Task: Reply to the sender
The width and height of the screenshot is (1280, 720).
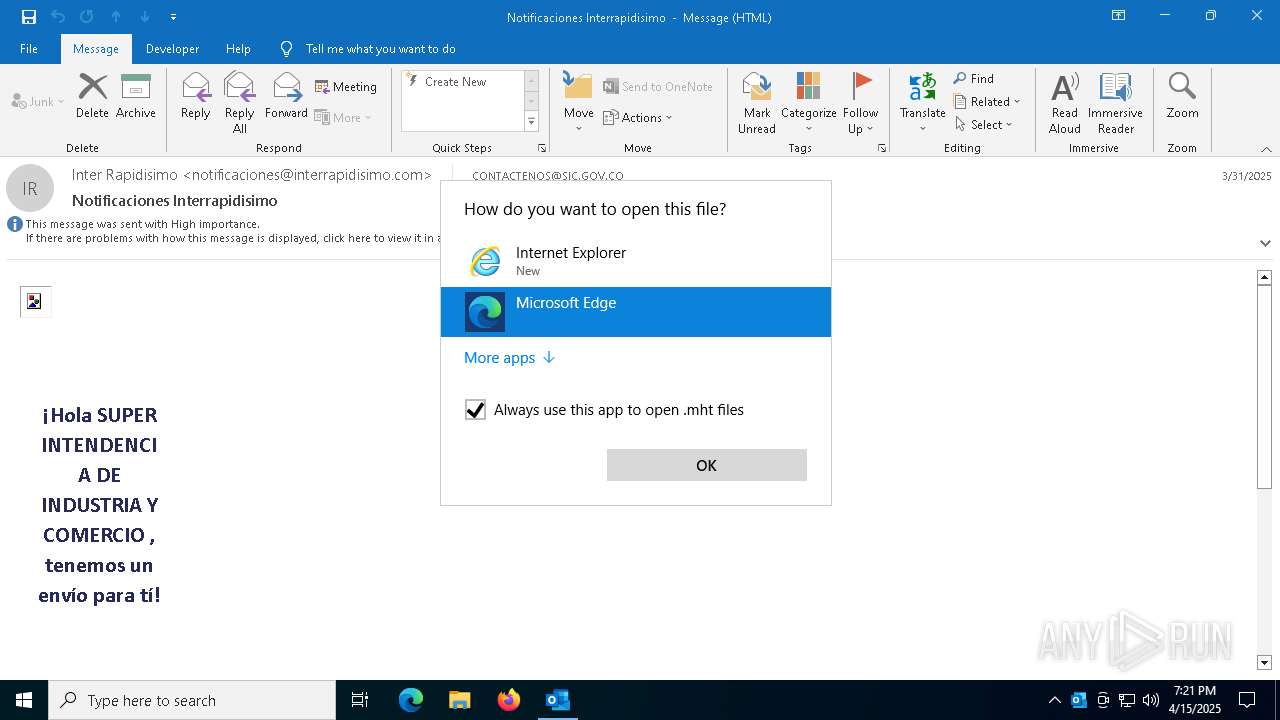Action: coord(196,97)
